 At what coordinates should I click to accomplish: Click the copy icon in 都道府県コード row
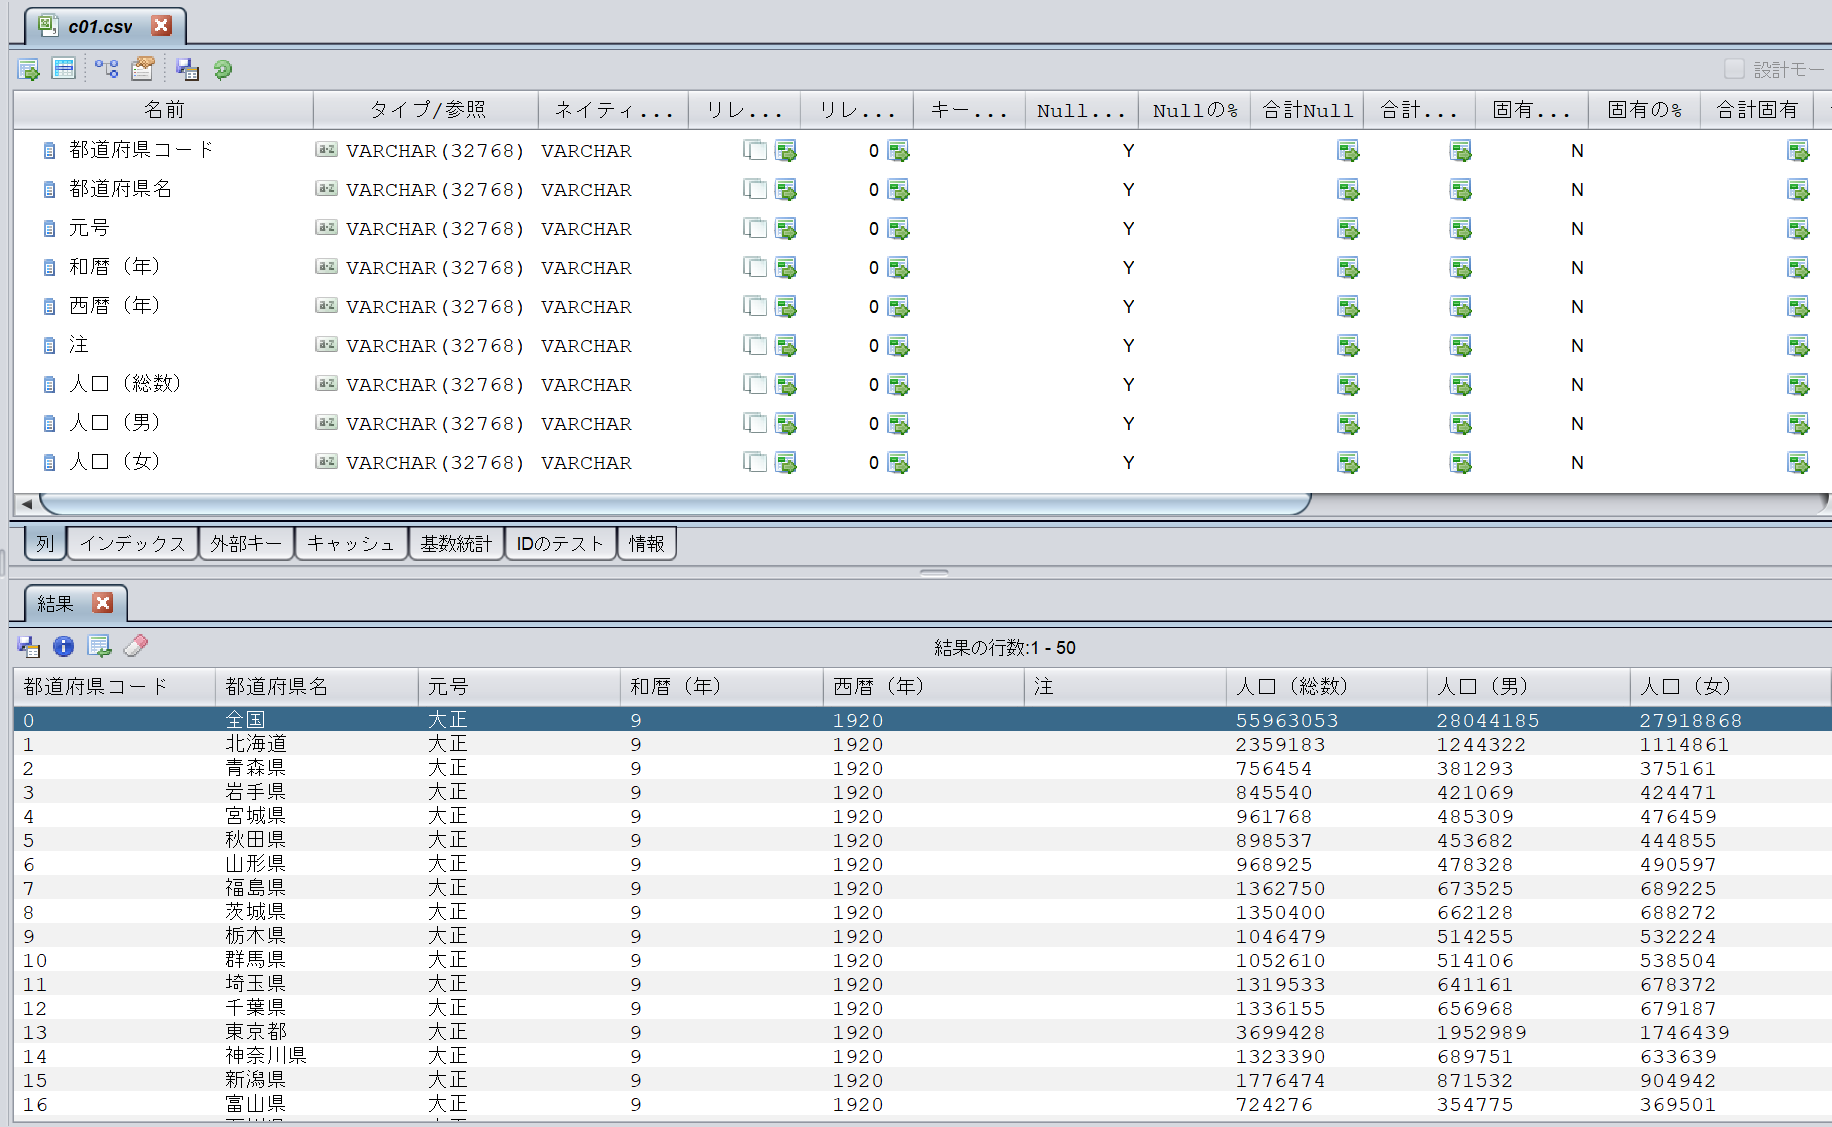755,150
